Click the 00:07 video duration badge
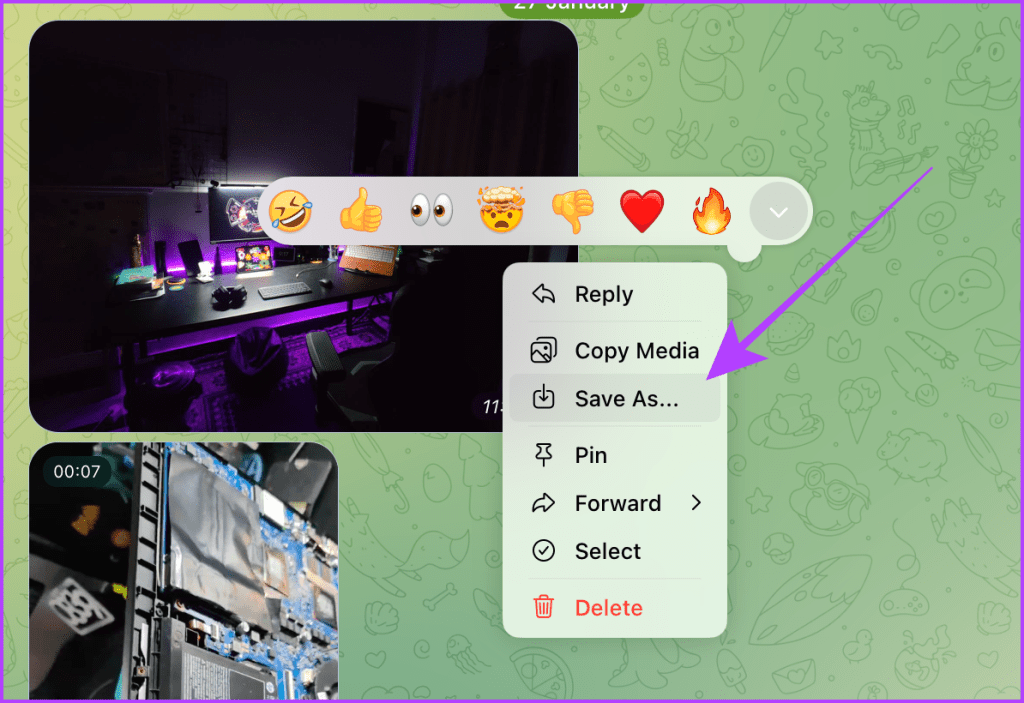Viewport: 1024px width, 703px height. (x=77, y=472)
